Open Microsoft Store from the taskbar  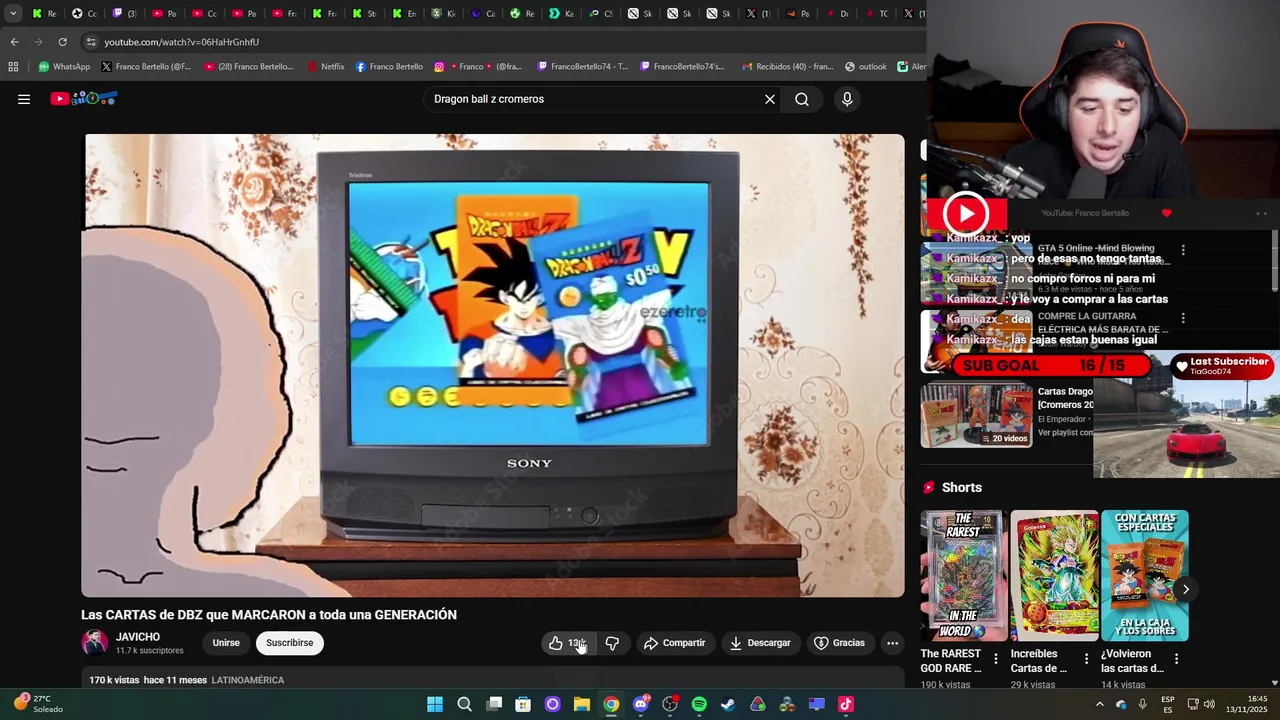523,704
